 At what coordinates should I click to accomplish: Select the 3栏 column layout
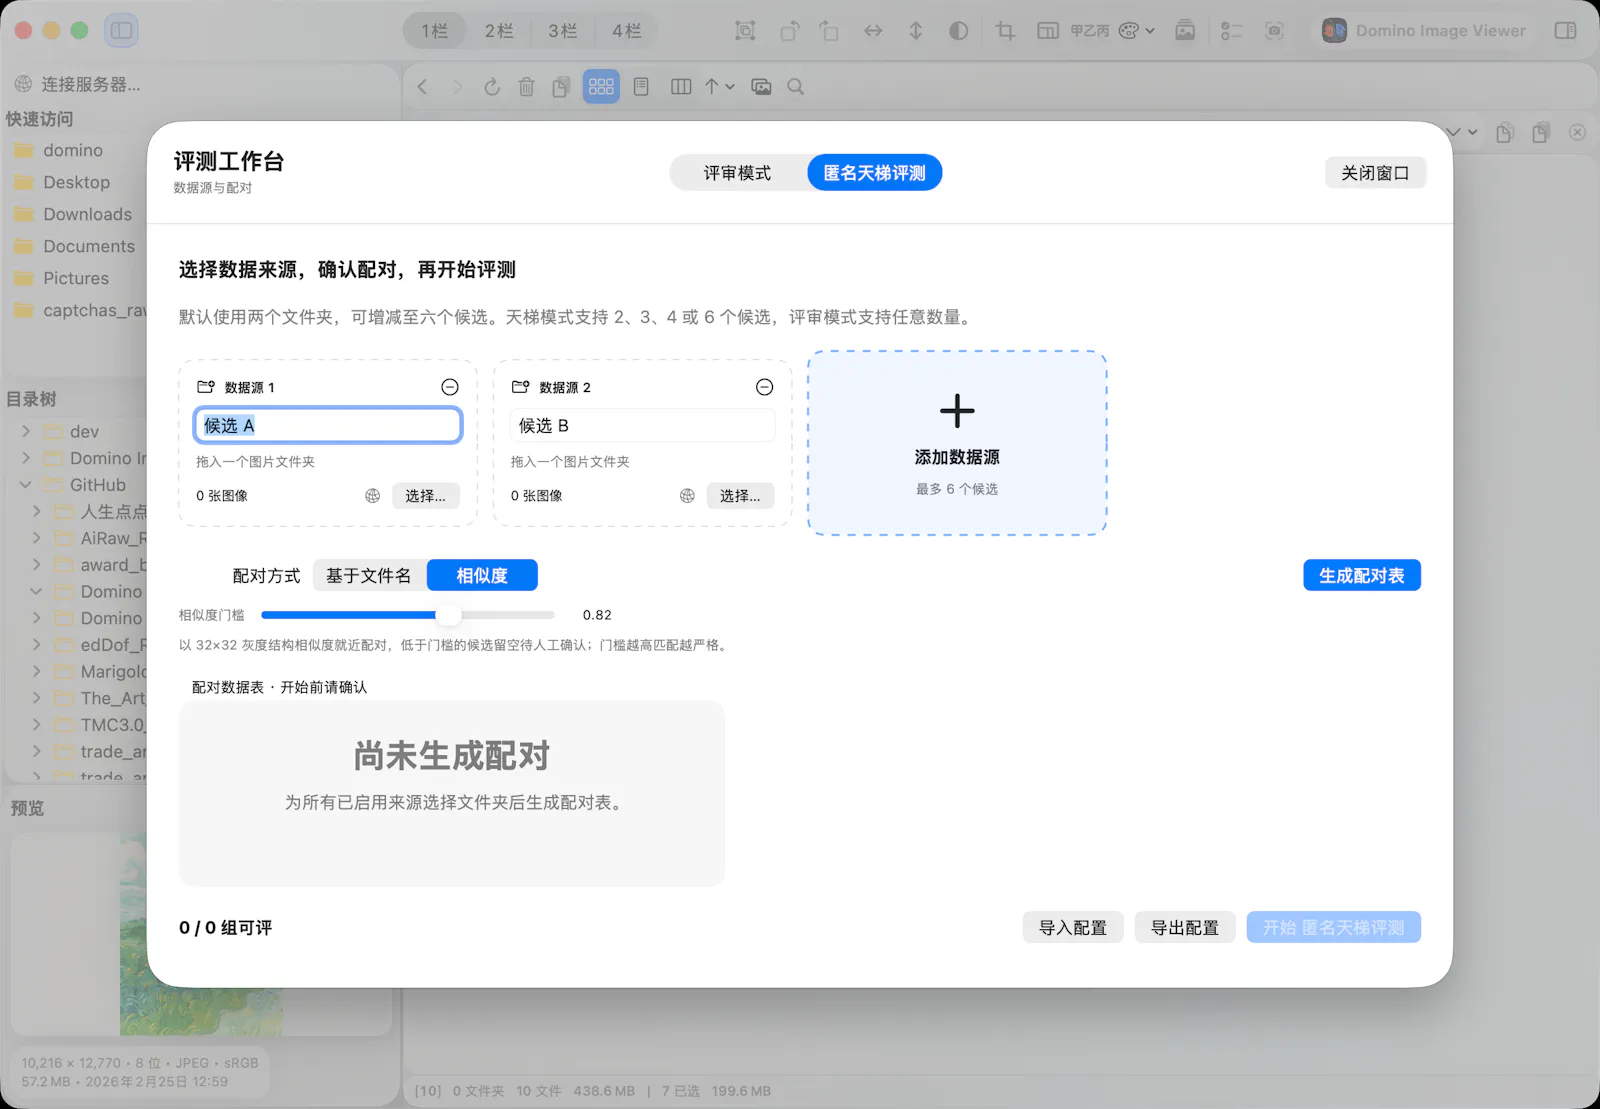click(x=563, y=31)
